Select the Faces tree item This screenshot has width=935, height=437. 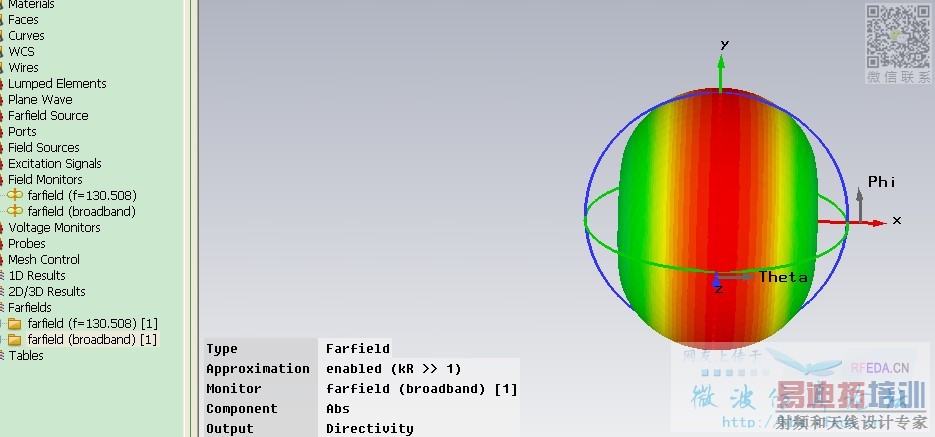(x=23, y=20)
